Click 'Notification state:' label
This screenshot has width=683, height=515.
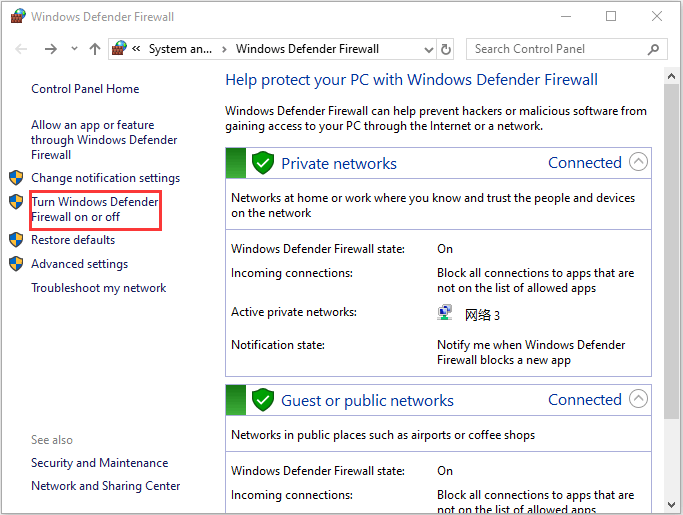(x=278, y=345)
